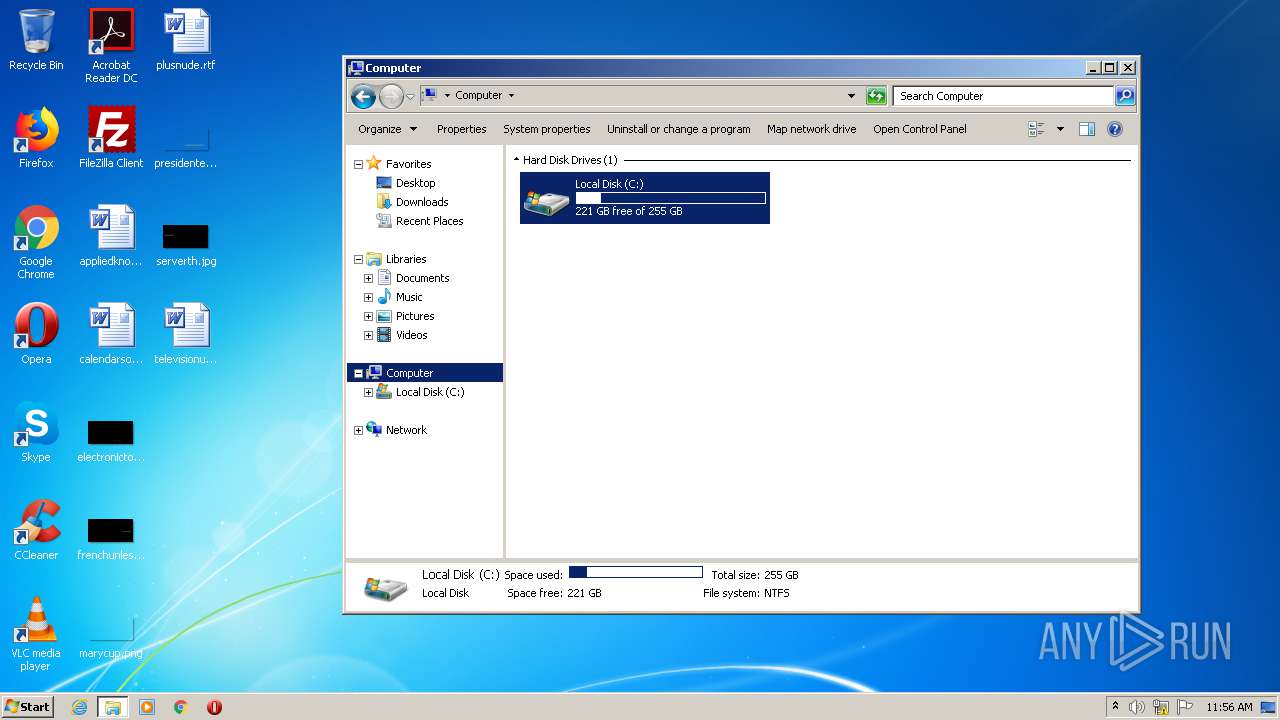Click the Computer address bar breadcrumb
The image size is (1280, 720).
[478, 96]
